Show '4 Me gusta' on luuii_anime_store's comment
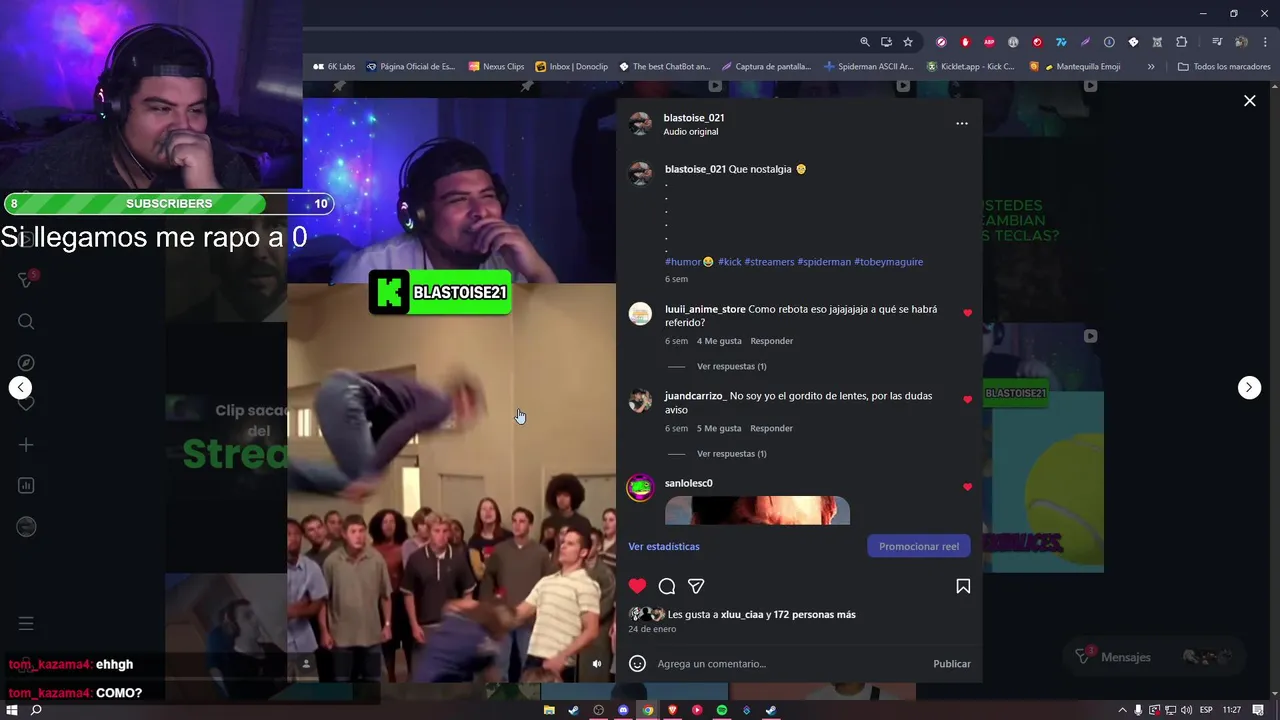Image resolution: width=1280 pixels, height=720 pixels. [719, 341]
